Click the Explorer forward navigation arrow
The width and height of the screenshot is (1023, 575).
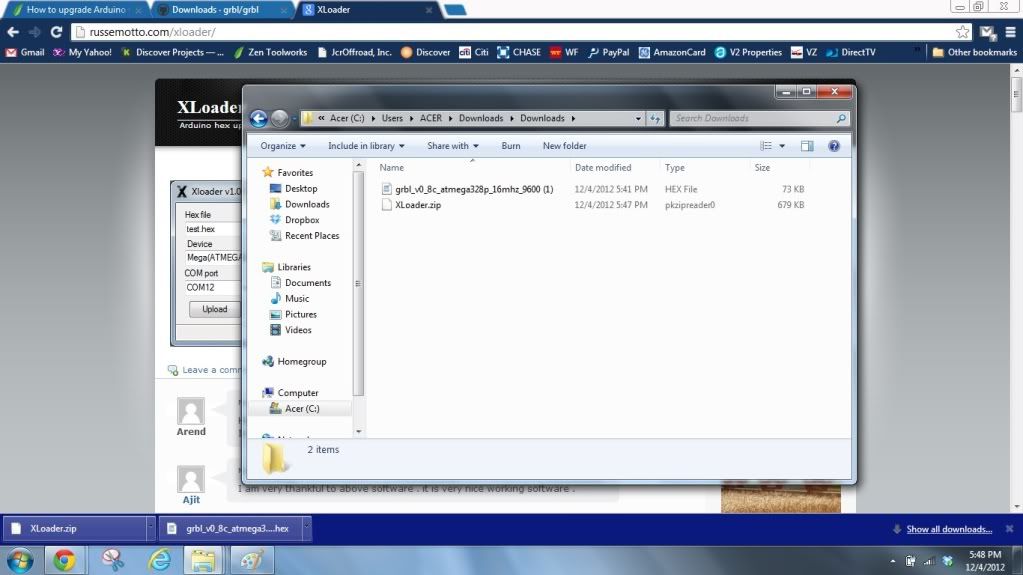pos(280,118)
